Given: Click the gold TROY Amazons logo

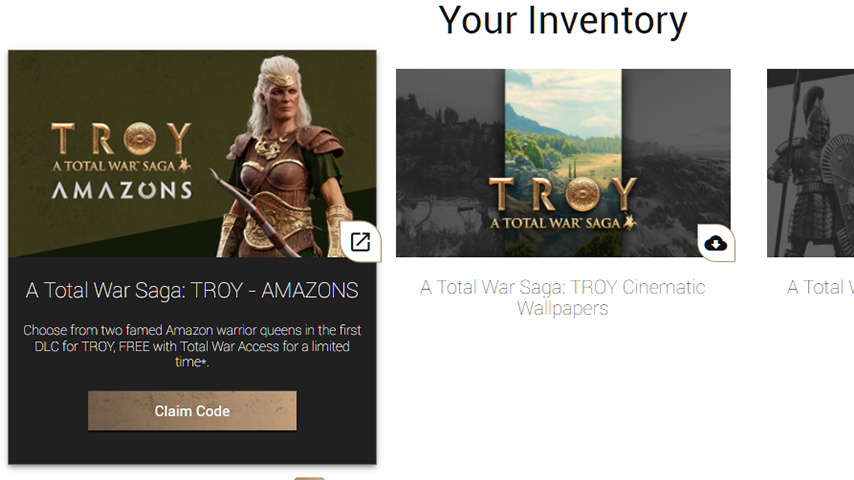Looking at the screenshot, I should coord(121,161).
